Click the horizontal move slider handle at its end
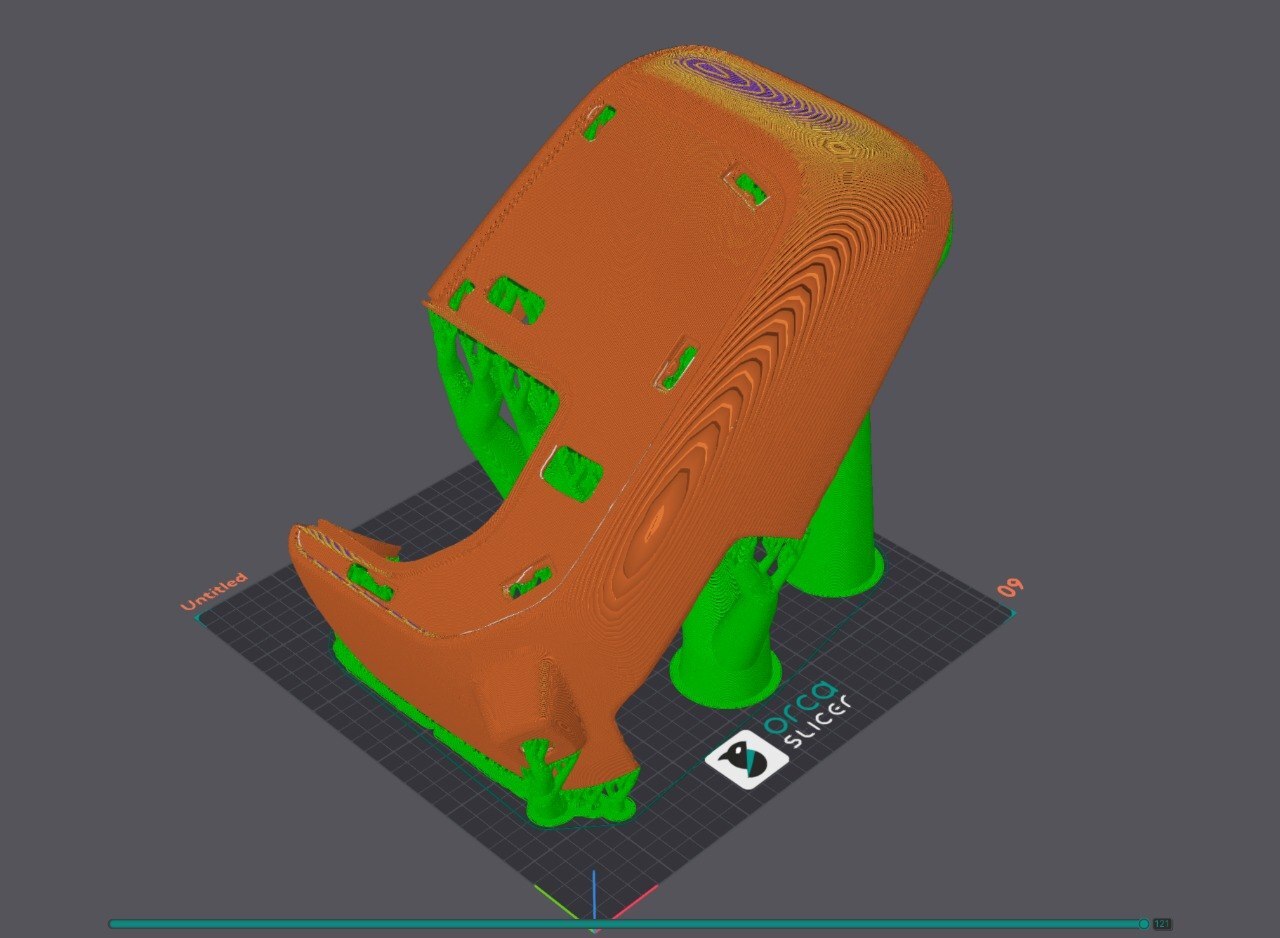 coord(1144,924)
